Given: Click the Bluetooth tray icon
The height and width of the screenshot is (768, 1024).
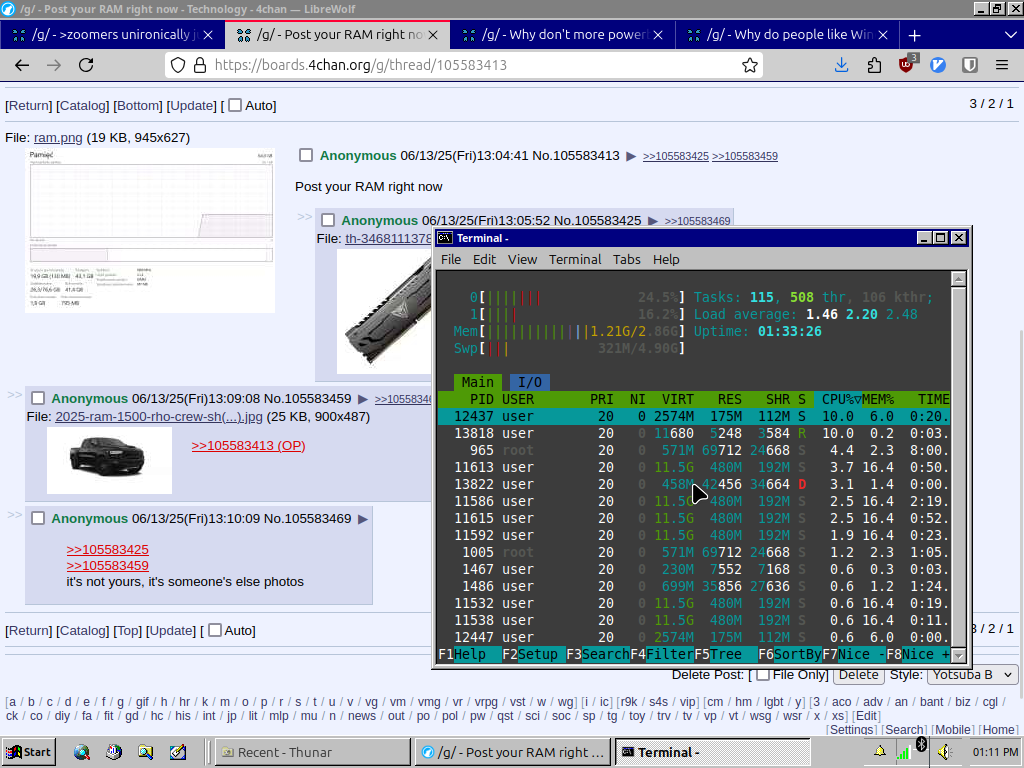Looking at the screenshot, I should [921, 745].
